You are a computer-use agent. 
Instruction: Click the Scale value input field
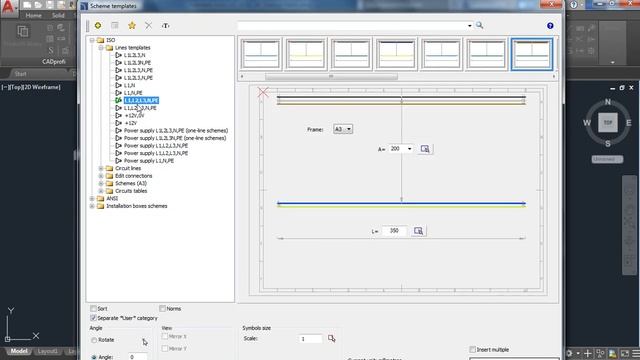(x=311, y=339)
